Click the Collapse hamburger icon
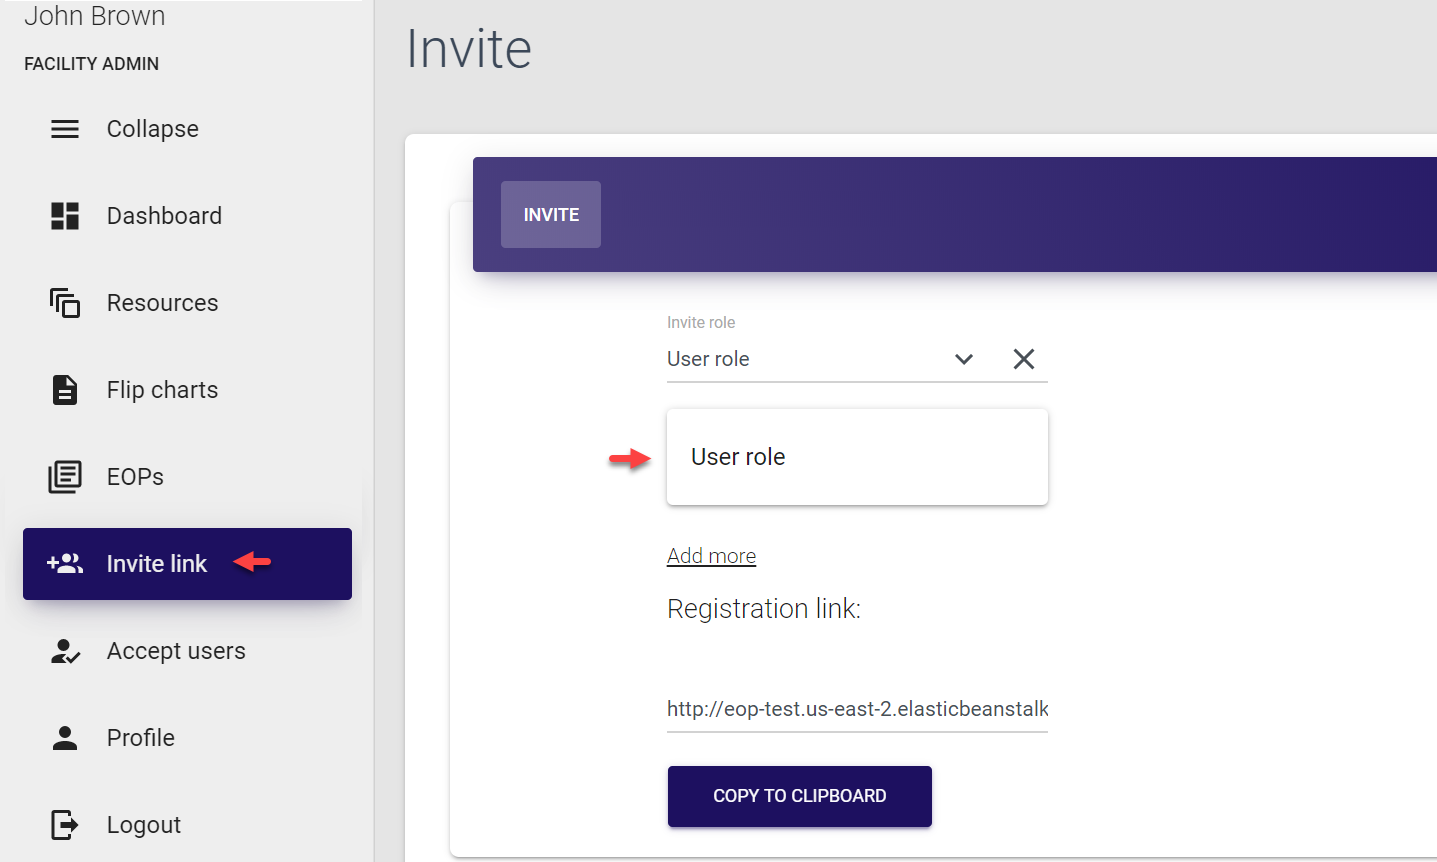Screen dimensions: 1437x862 click(x=65, y=129)
